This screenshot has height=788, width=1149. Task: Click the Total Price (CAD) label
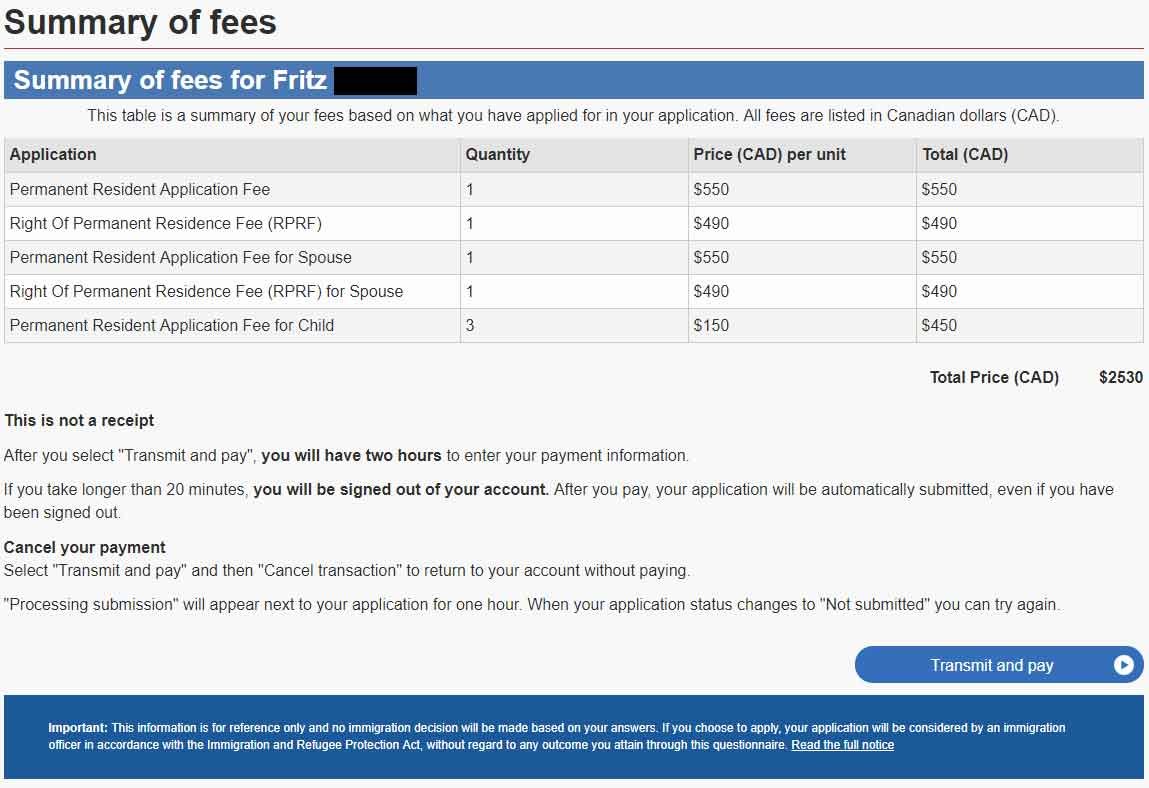[994, 377]
